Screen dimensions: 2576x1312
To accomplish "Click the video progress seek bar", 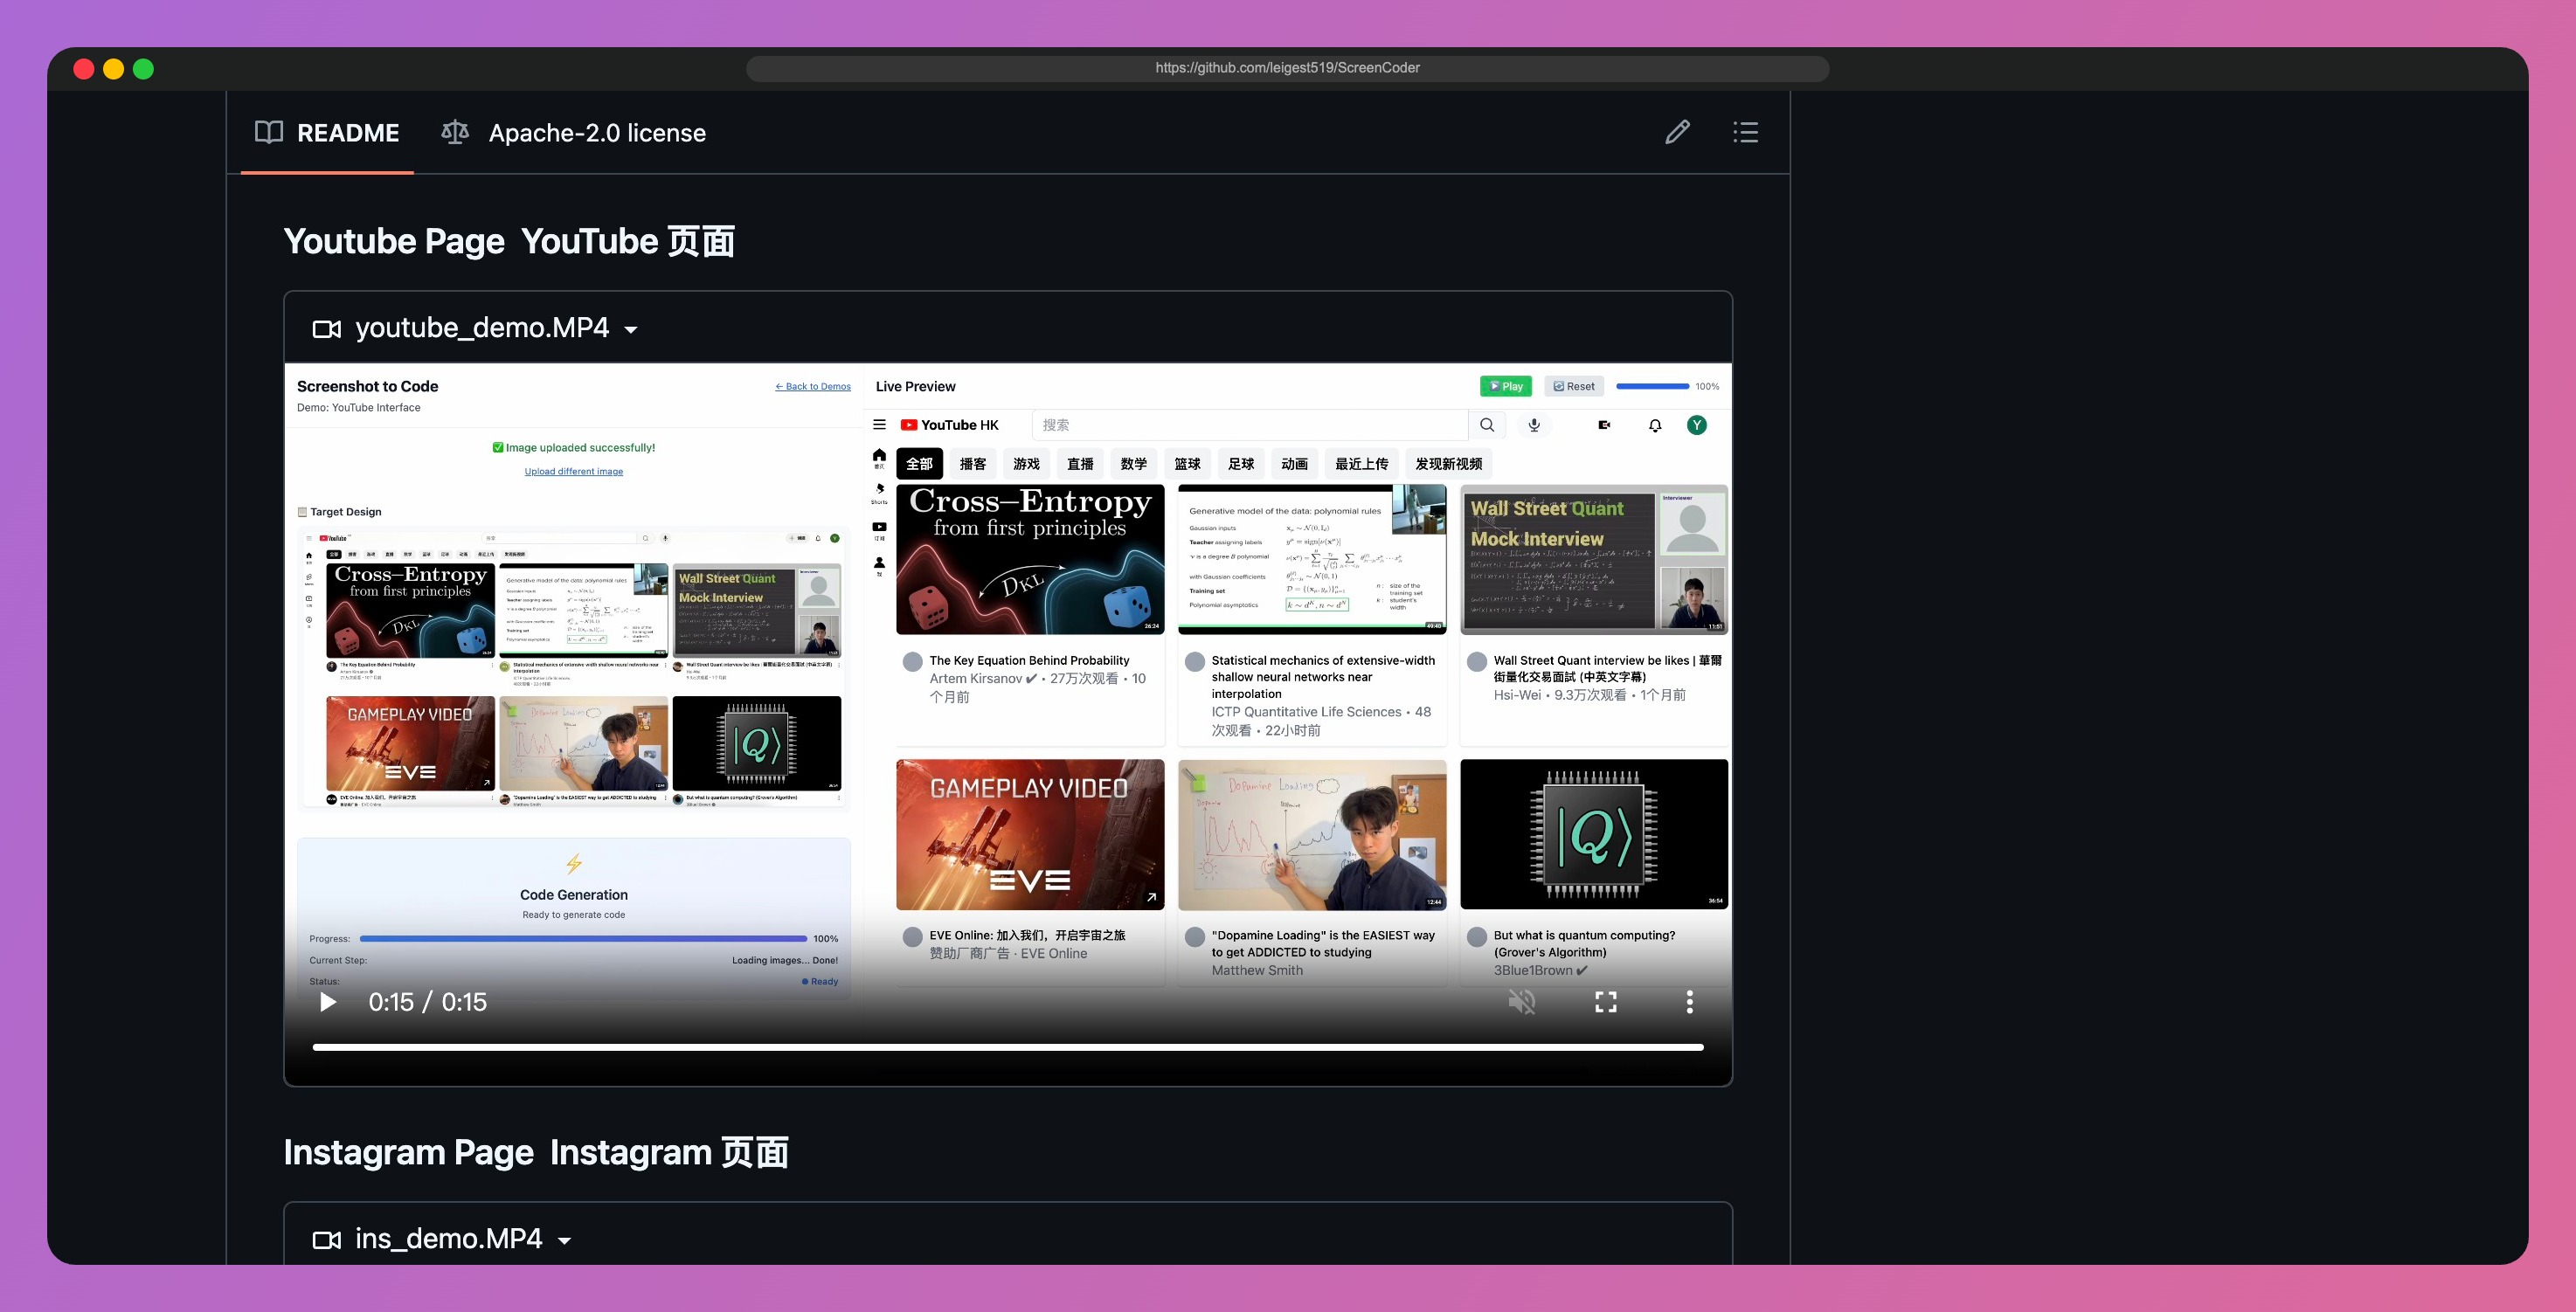I will (x=1008, y=1047).
